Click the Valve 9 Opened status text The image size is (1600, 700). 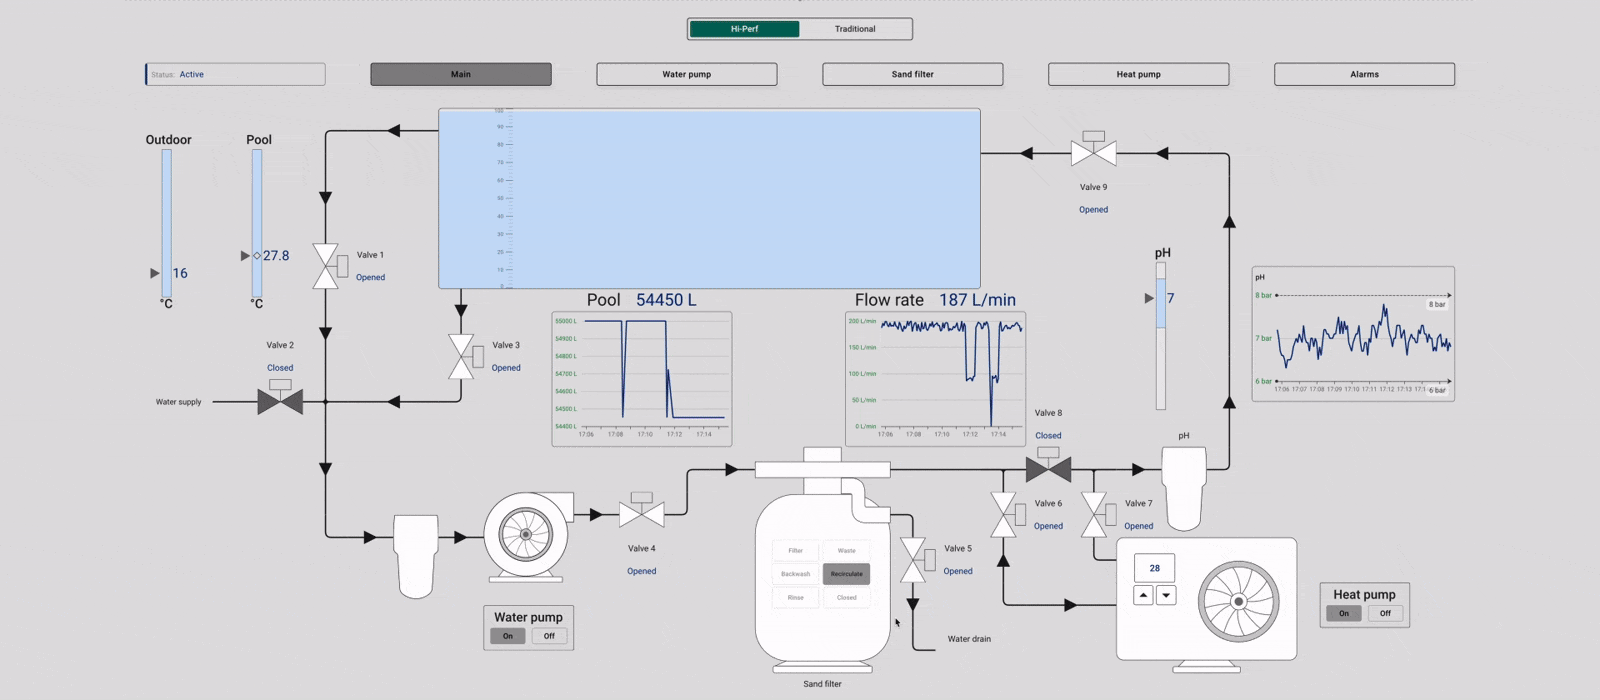(1093, 210)
